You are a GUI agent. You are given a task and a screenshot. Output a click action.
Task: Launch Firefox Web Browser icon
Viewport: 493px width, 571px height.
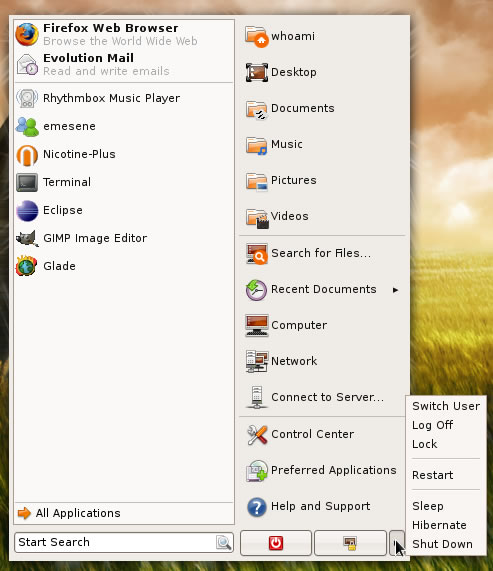(x=27, y=34)
